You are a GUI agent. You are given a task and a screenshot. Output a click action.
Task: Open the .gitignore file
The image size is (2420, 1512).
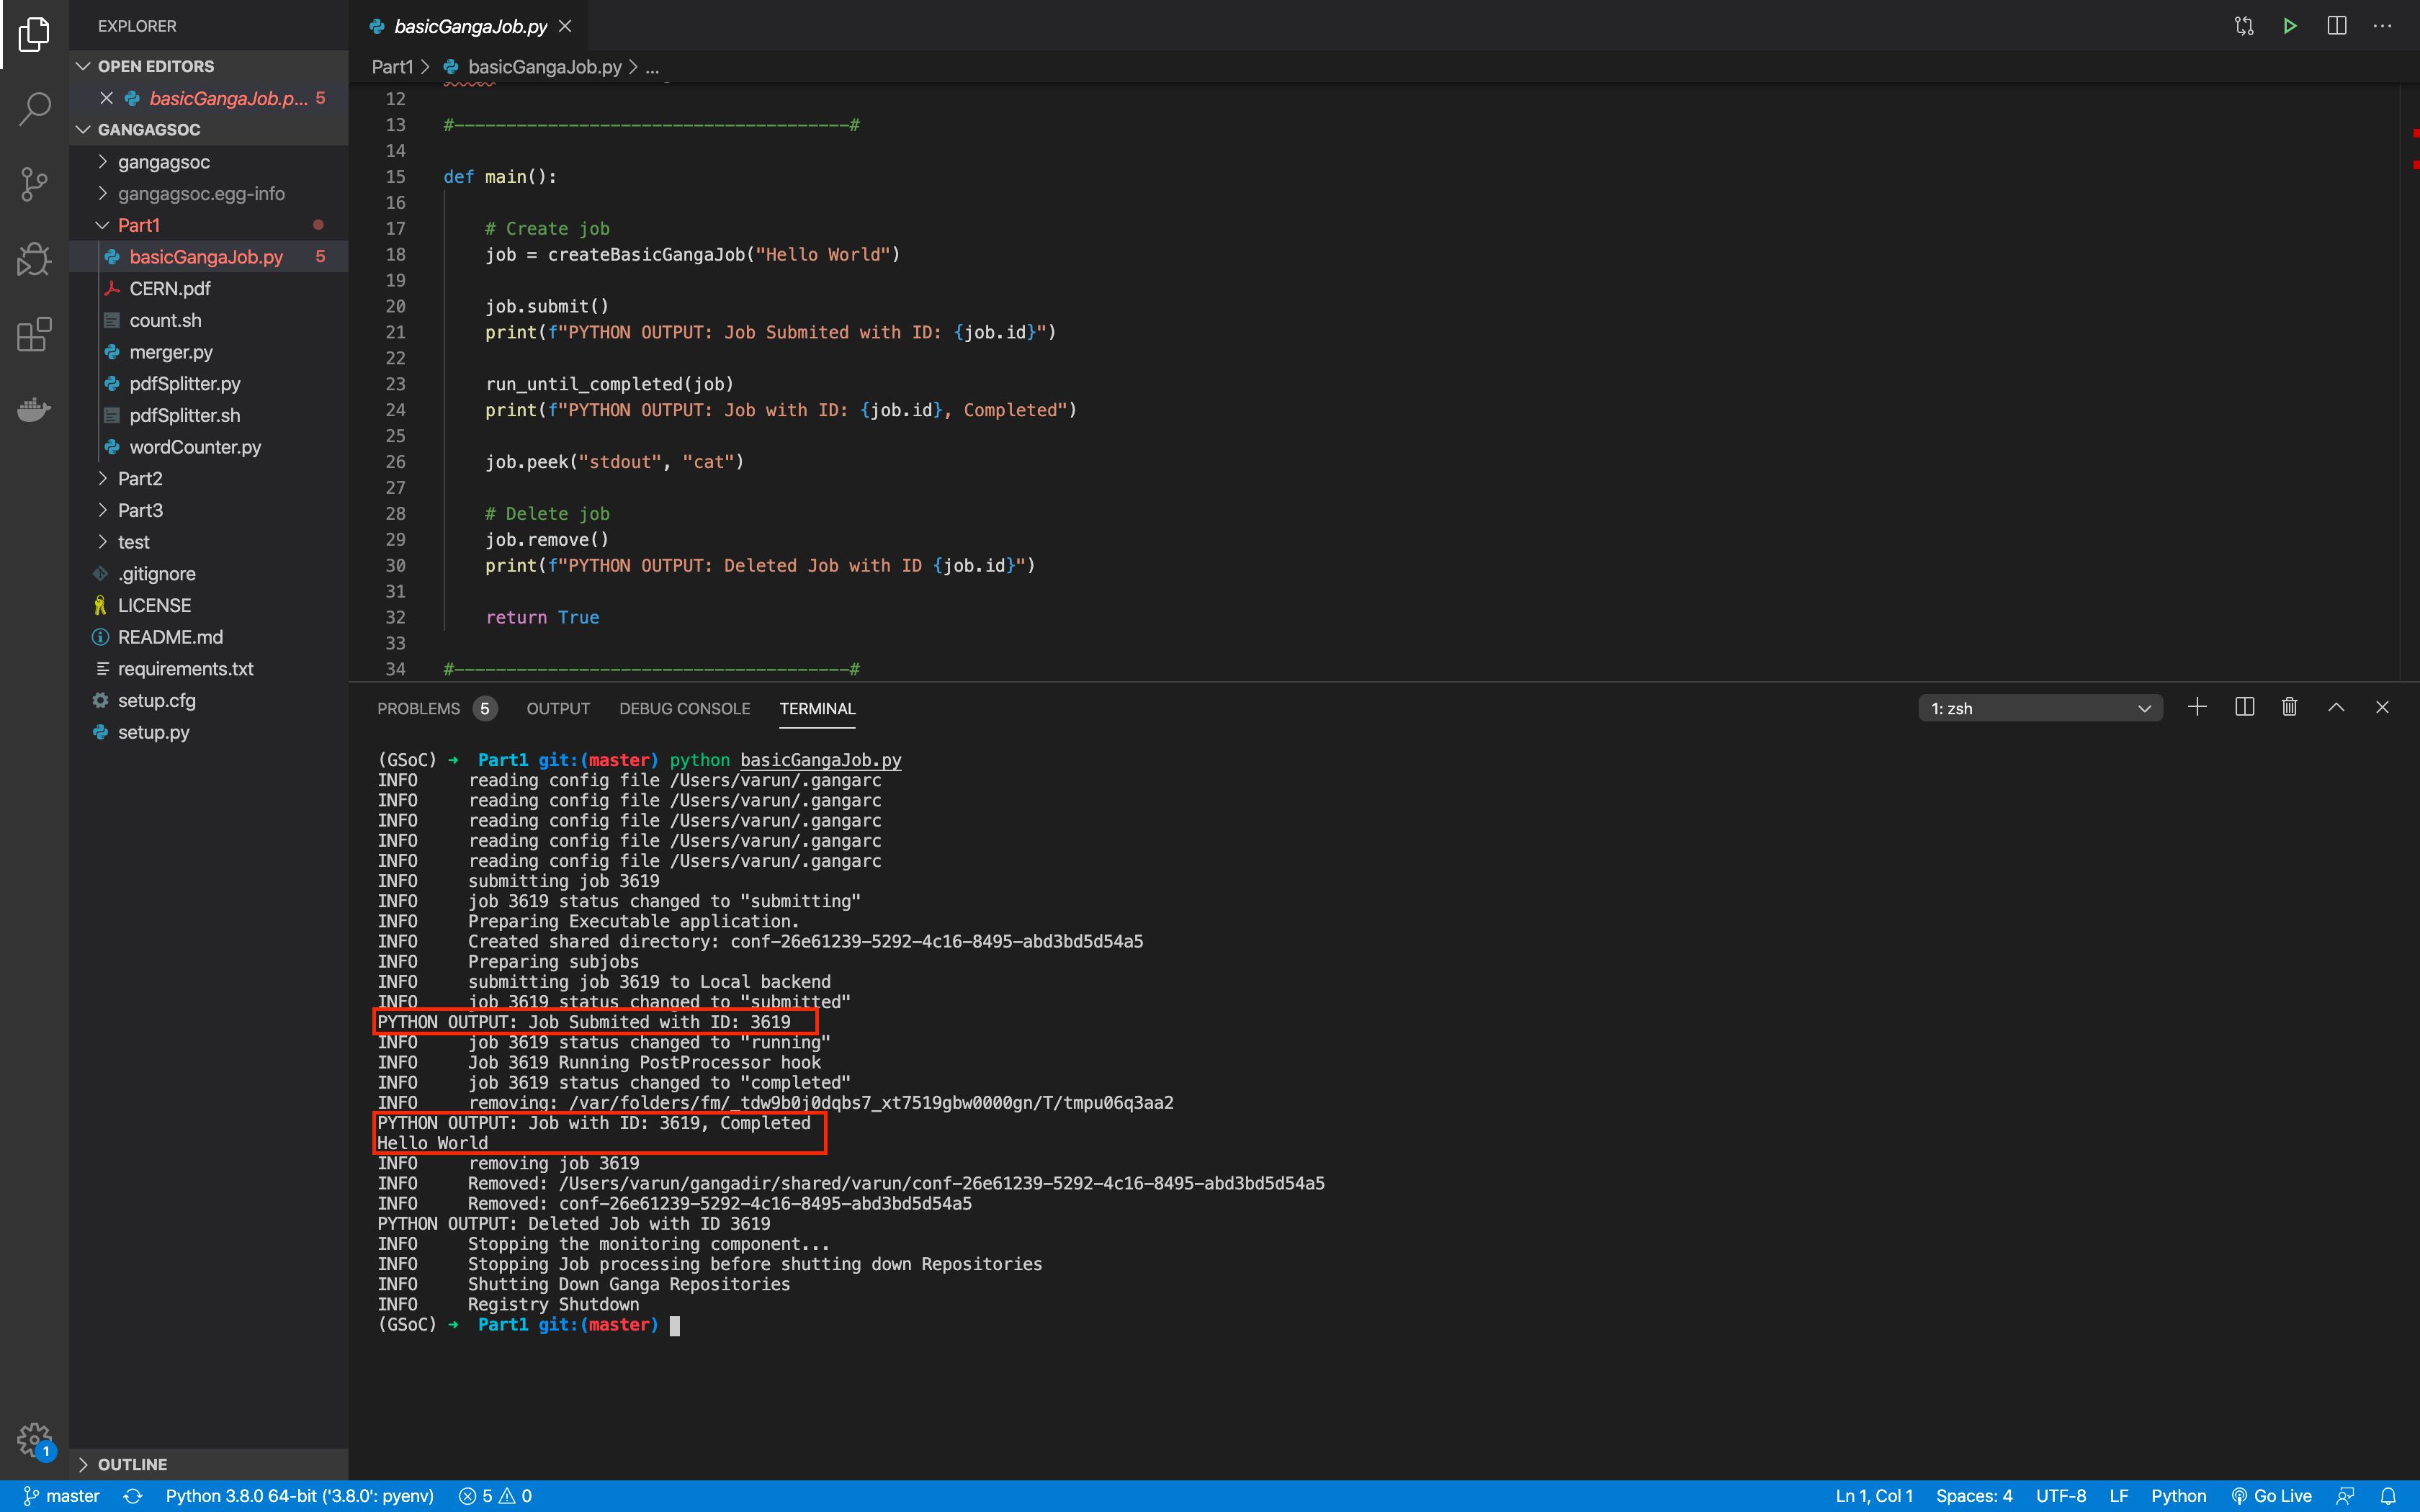208,574
